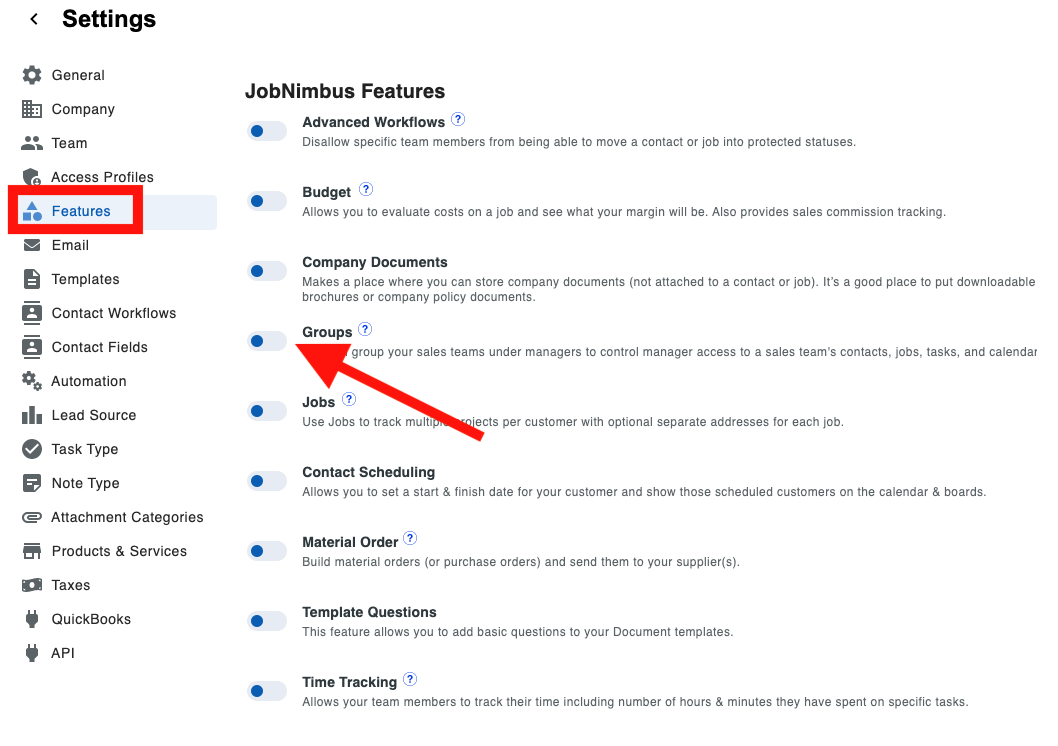Viewport: 1058px width, 746px height.
Task: Toggle the Budget feature switch
Action: 267,201
